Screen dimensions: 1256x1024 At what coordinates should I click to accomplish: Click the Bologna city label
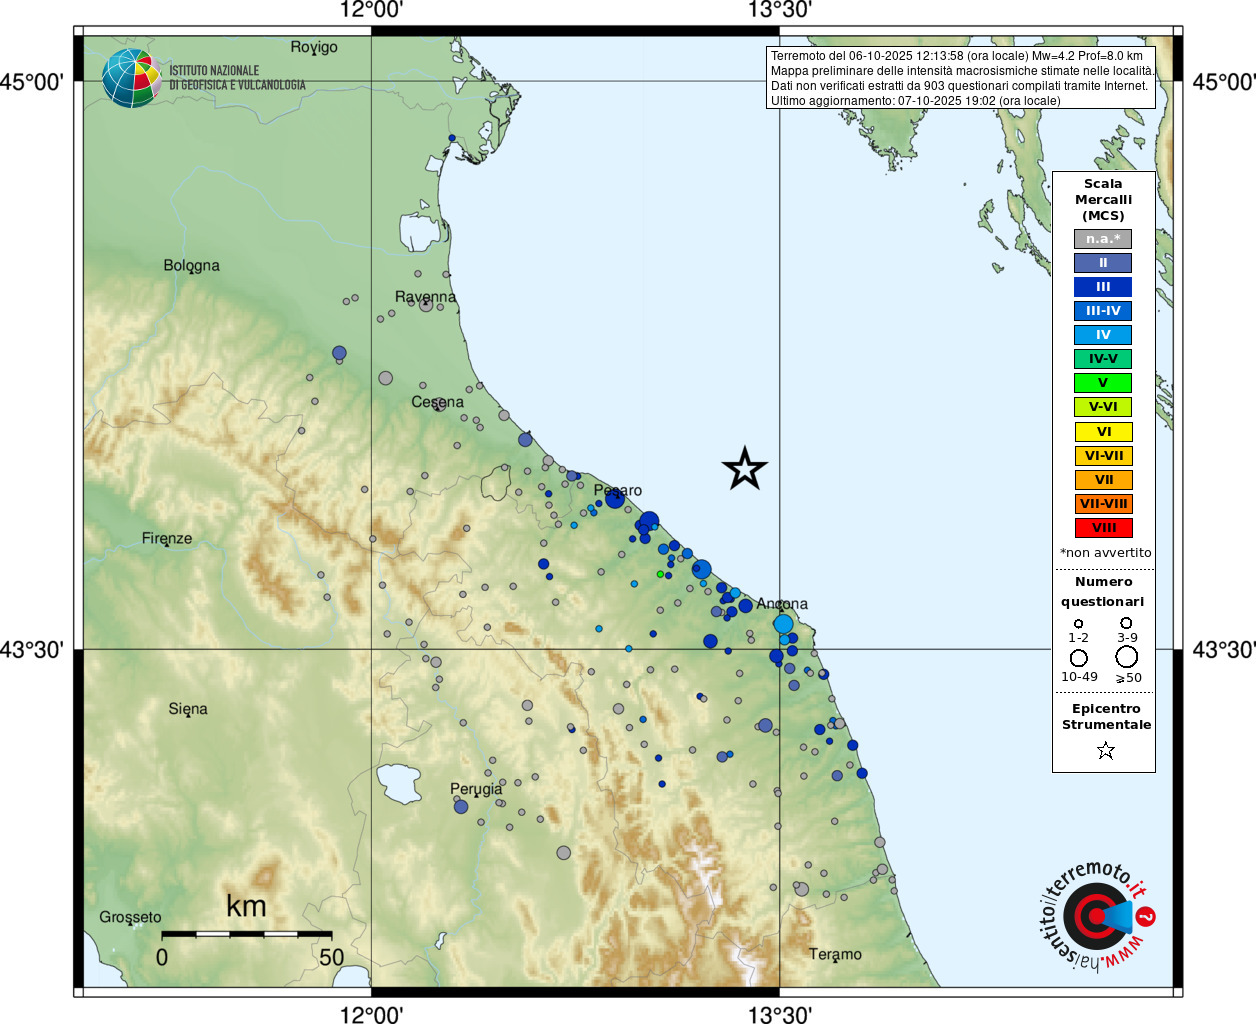coord(191,266)
